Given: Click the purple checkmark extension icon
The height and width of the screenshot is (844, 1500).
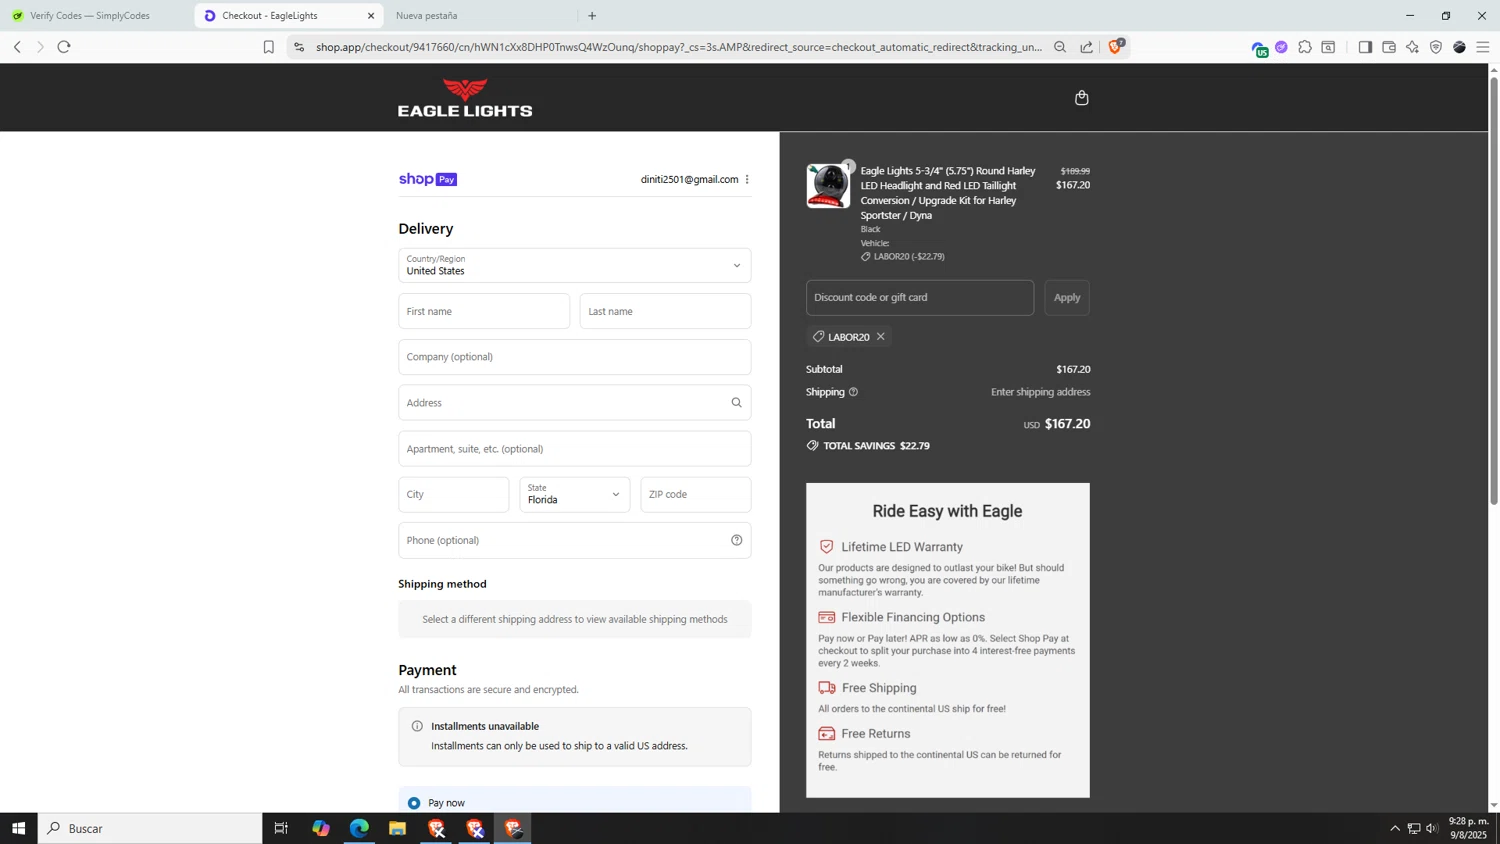Looking at the screenshot, I should (1281, 47).
